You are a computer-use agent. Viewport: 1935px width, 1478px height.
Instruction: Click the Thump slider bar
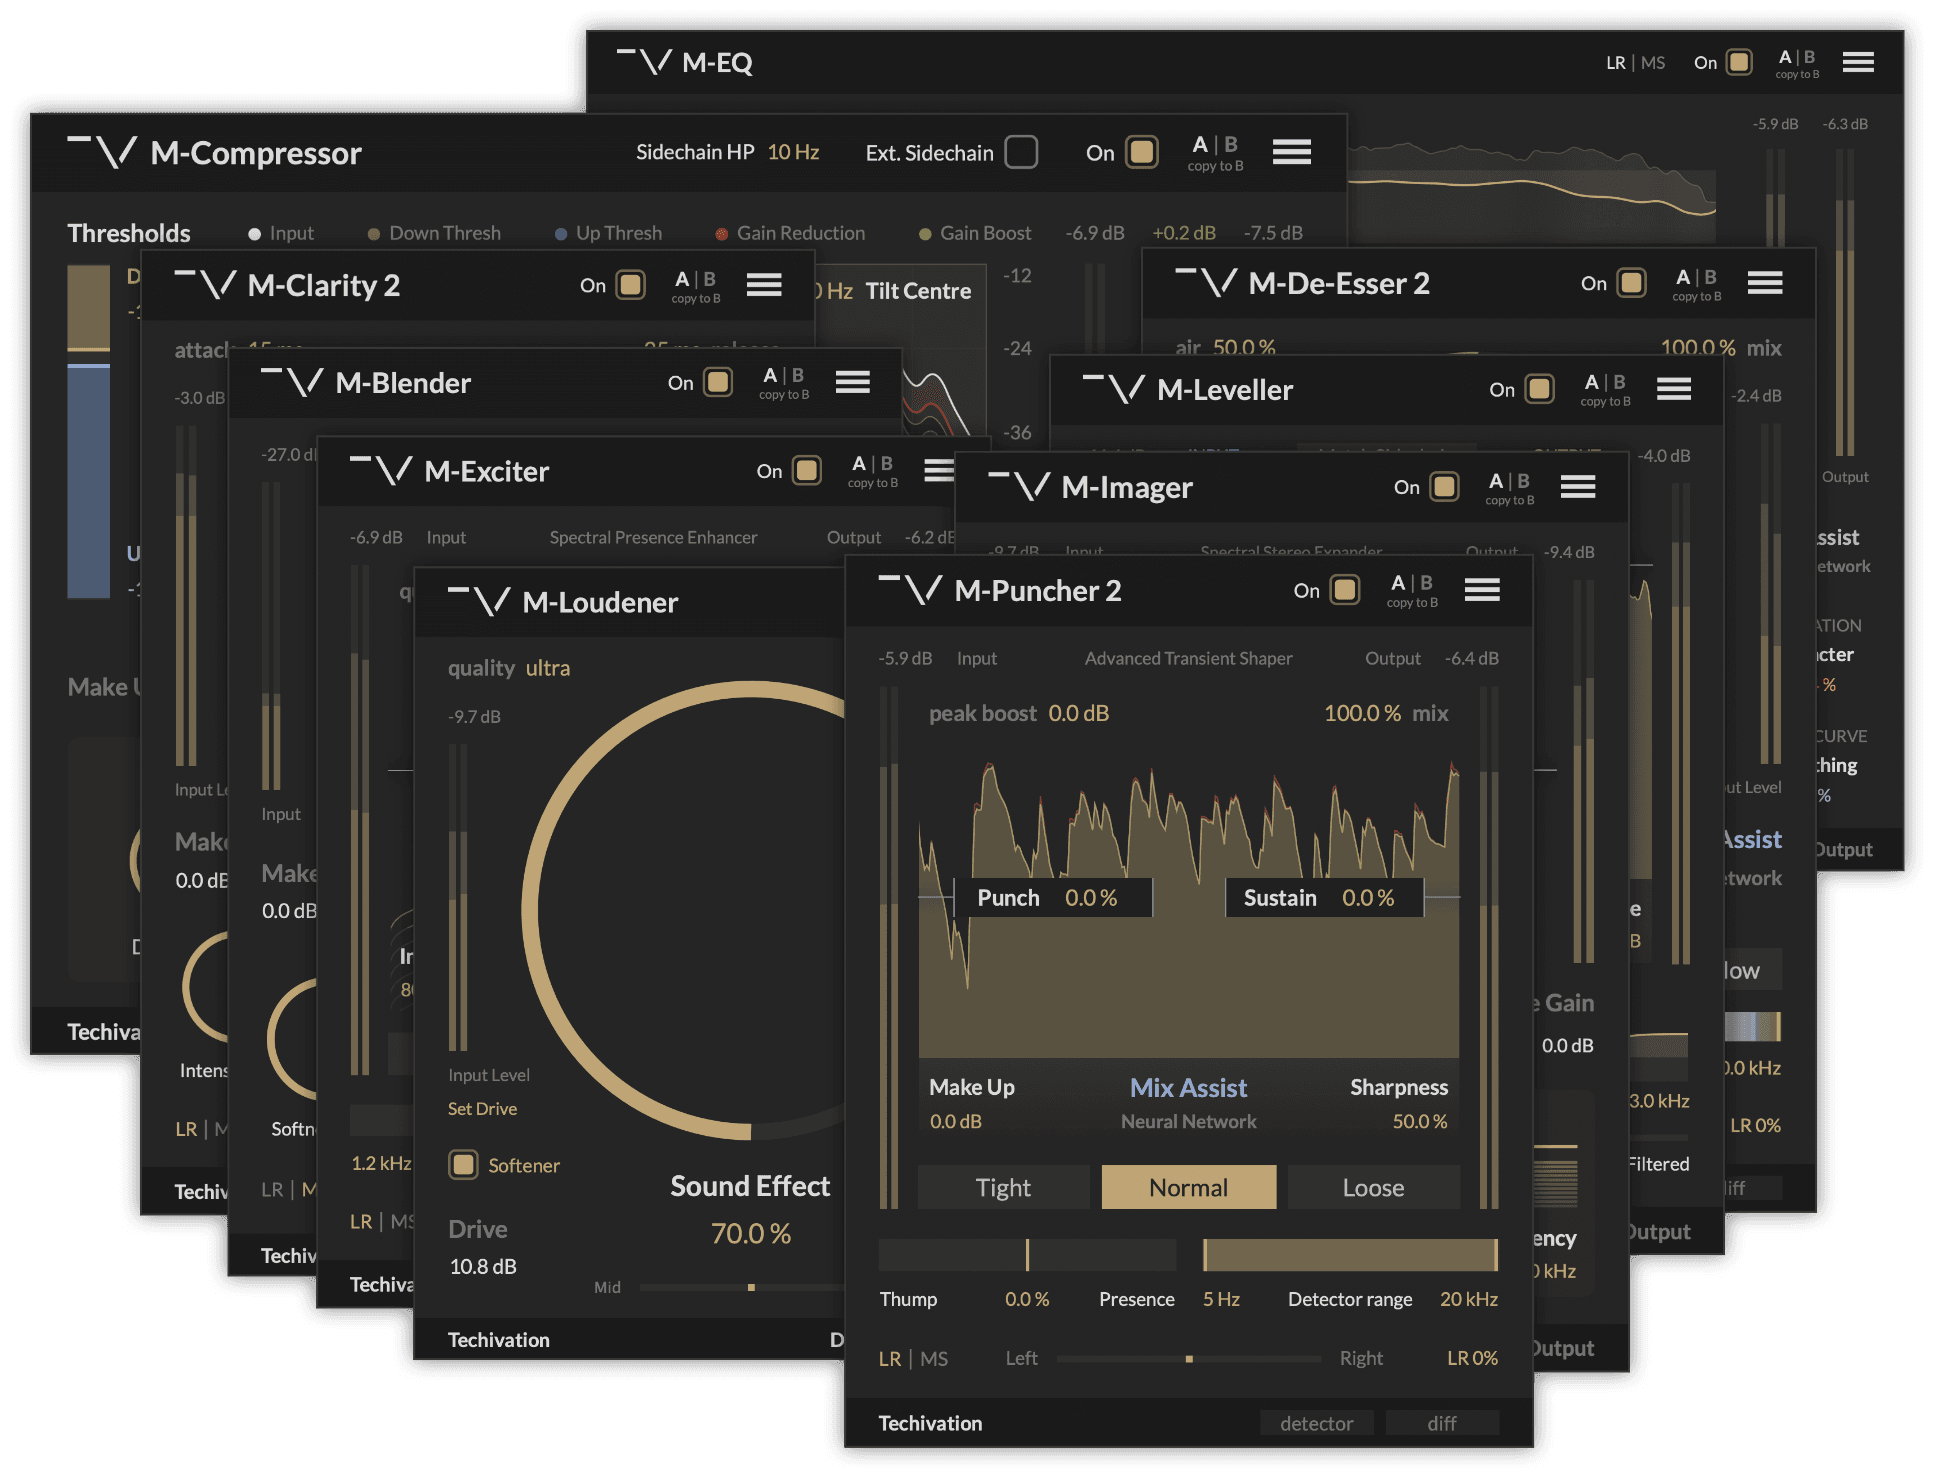coord(1027,1255)
